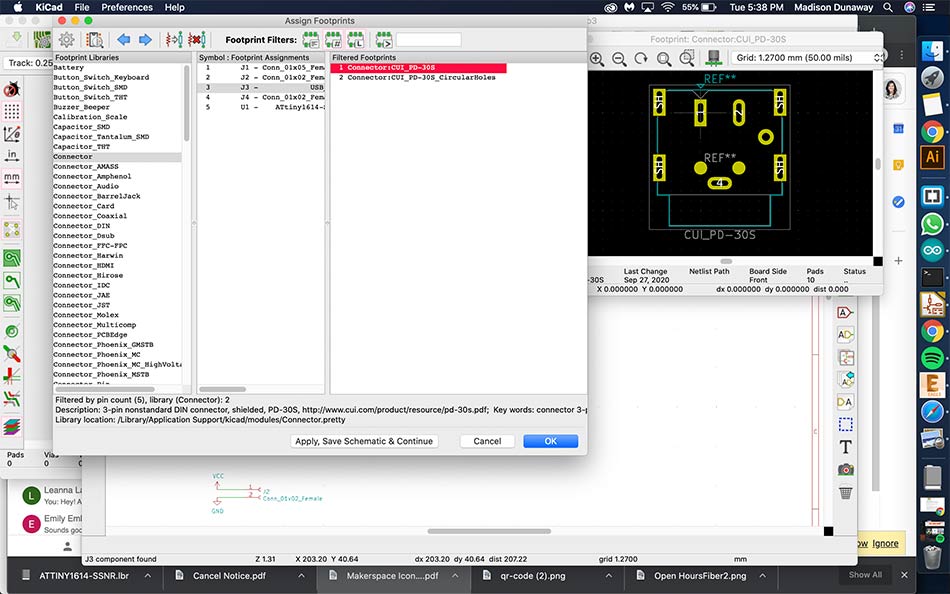Select Capacitor_SMD library

[117, 127]
